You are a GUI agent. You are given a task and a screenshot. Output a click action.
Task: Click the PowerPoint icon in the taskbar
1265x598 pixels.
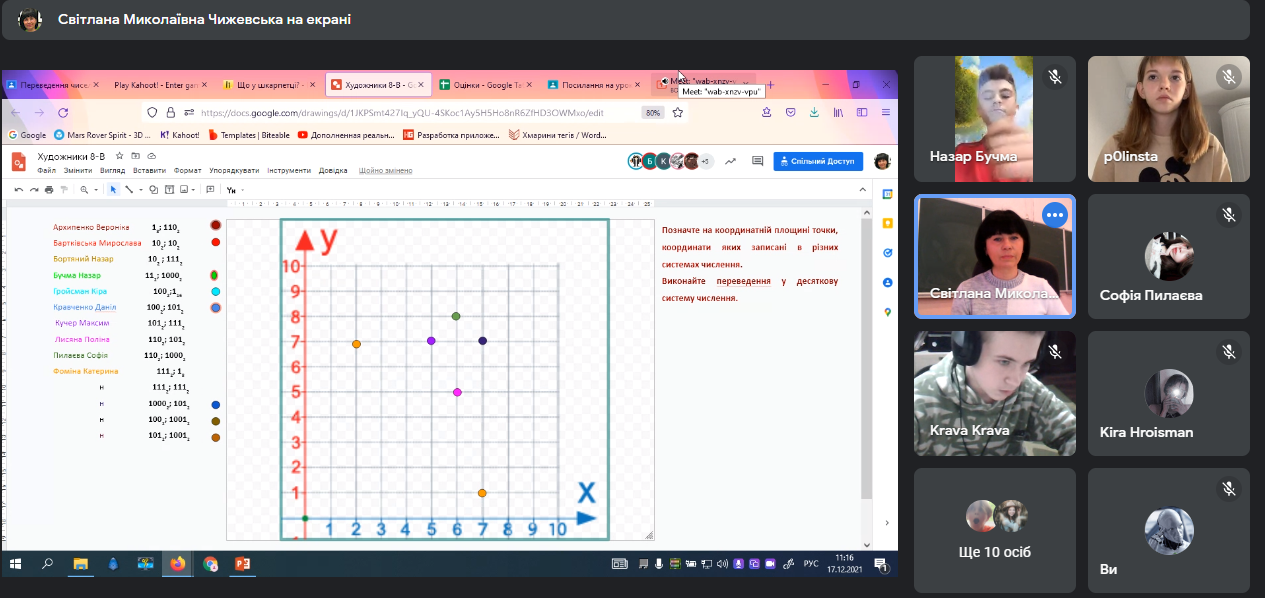pyautogui.click(x=241, y=563)
